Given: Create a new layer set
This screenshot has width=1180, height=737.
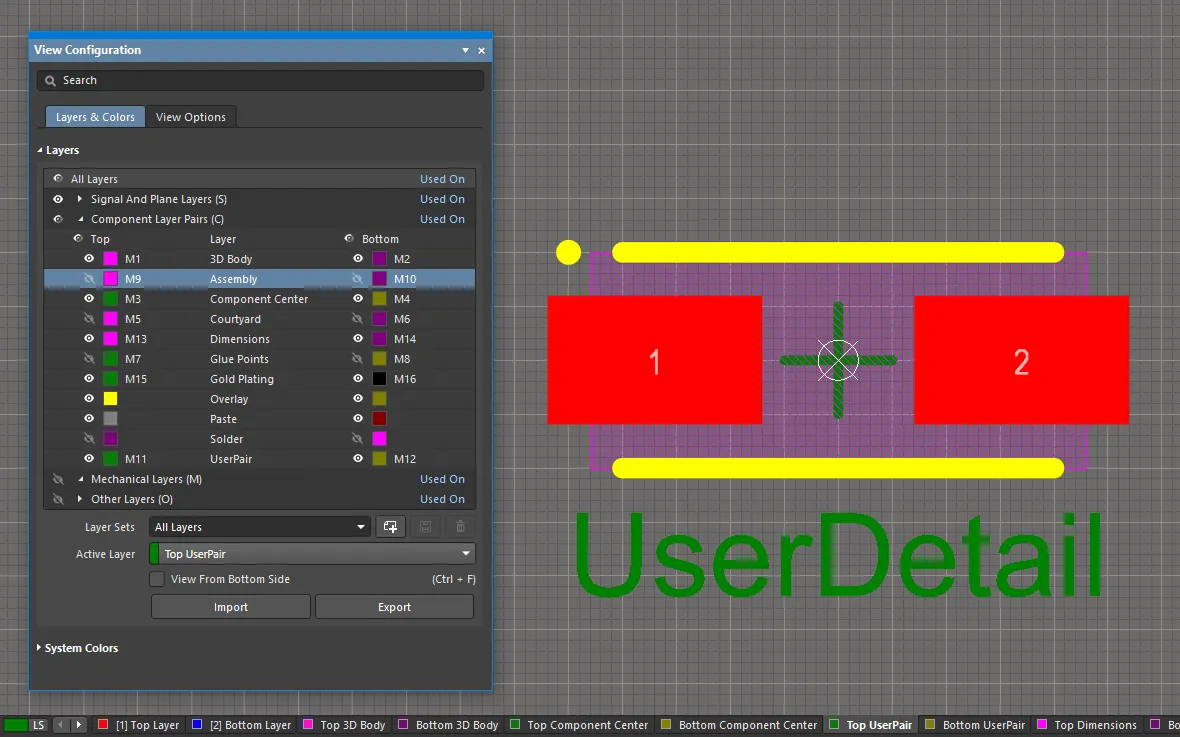Looking at the screenshot, I should [x=390, y=526].
